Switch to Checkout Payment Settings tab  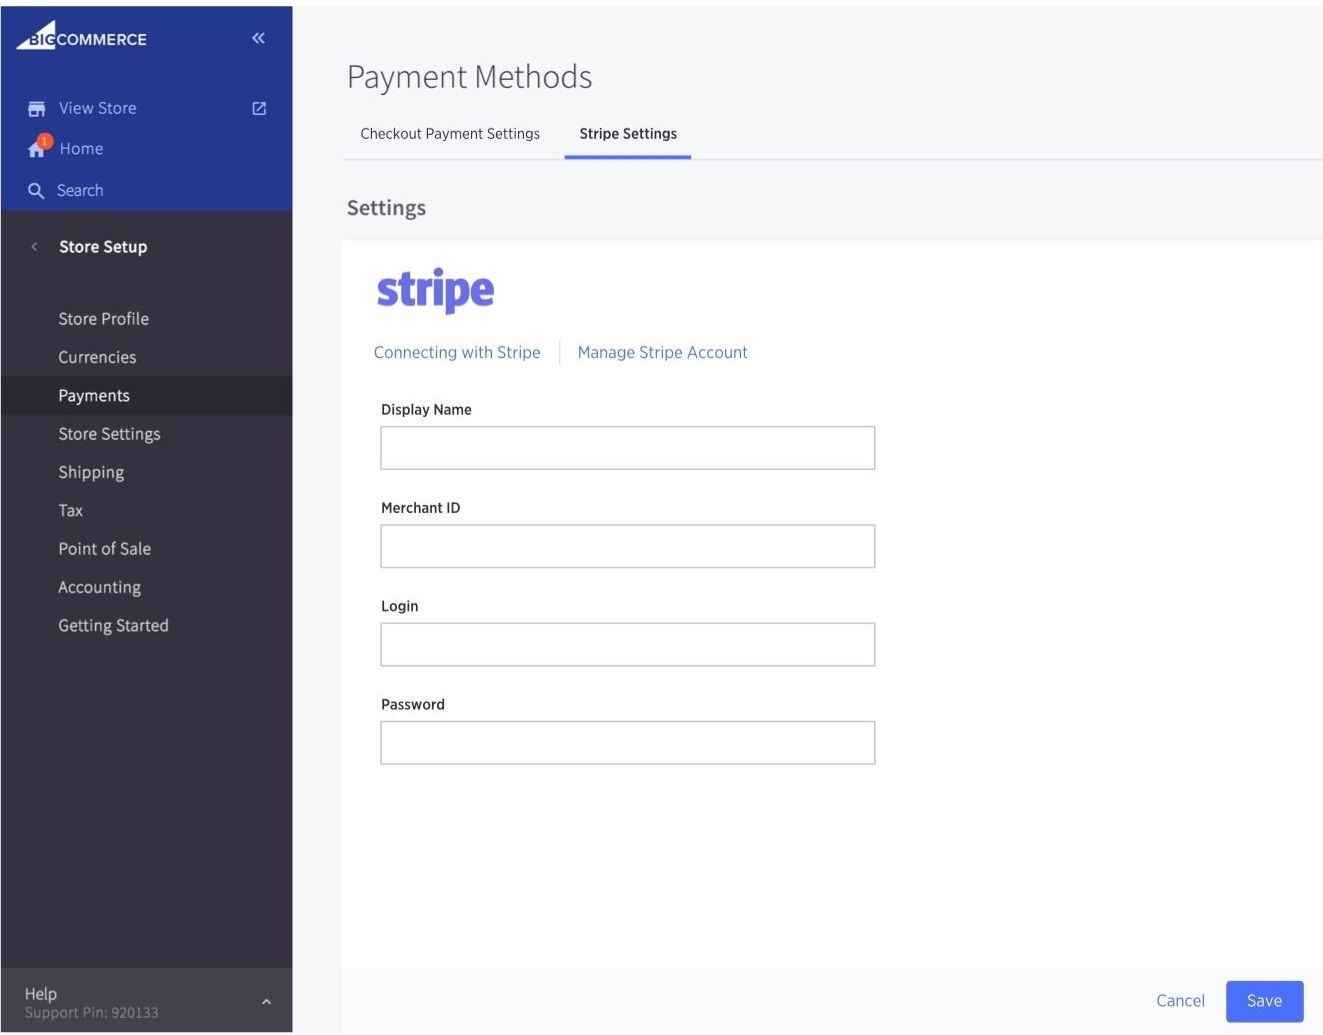tap(450, 134)
